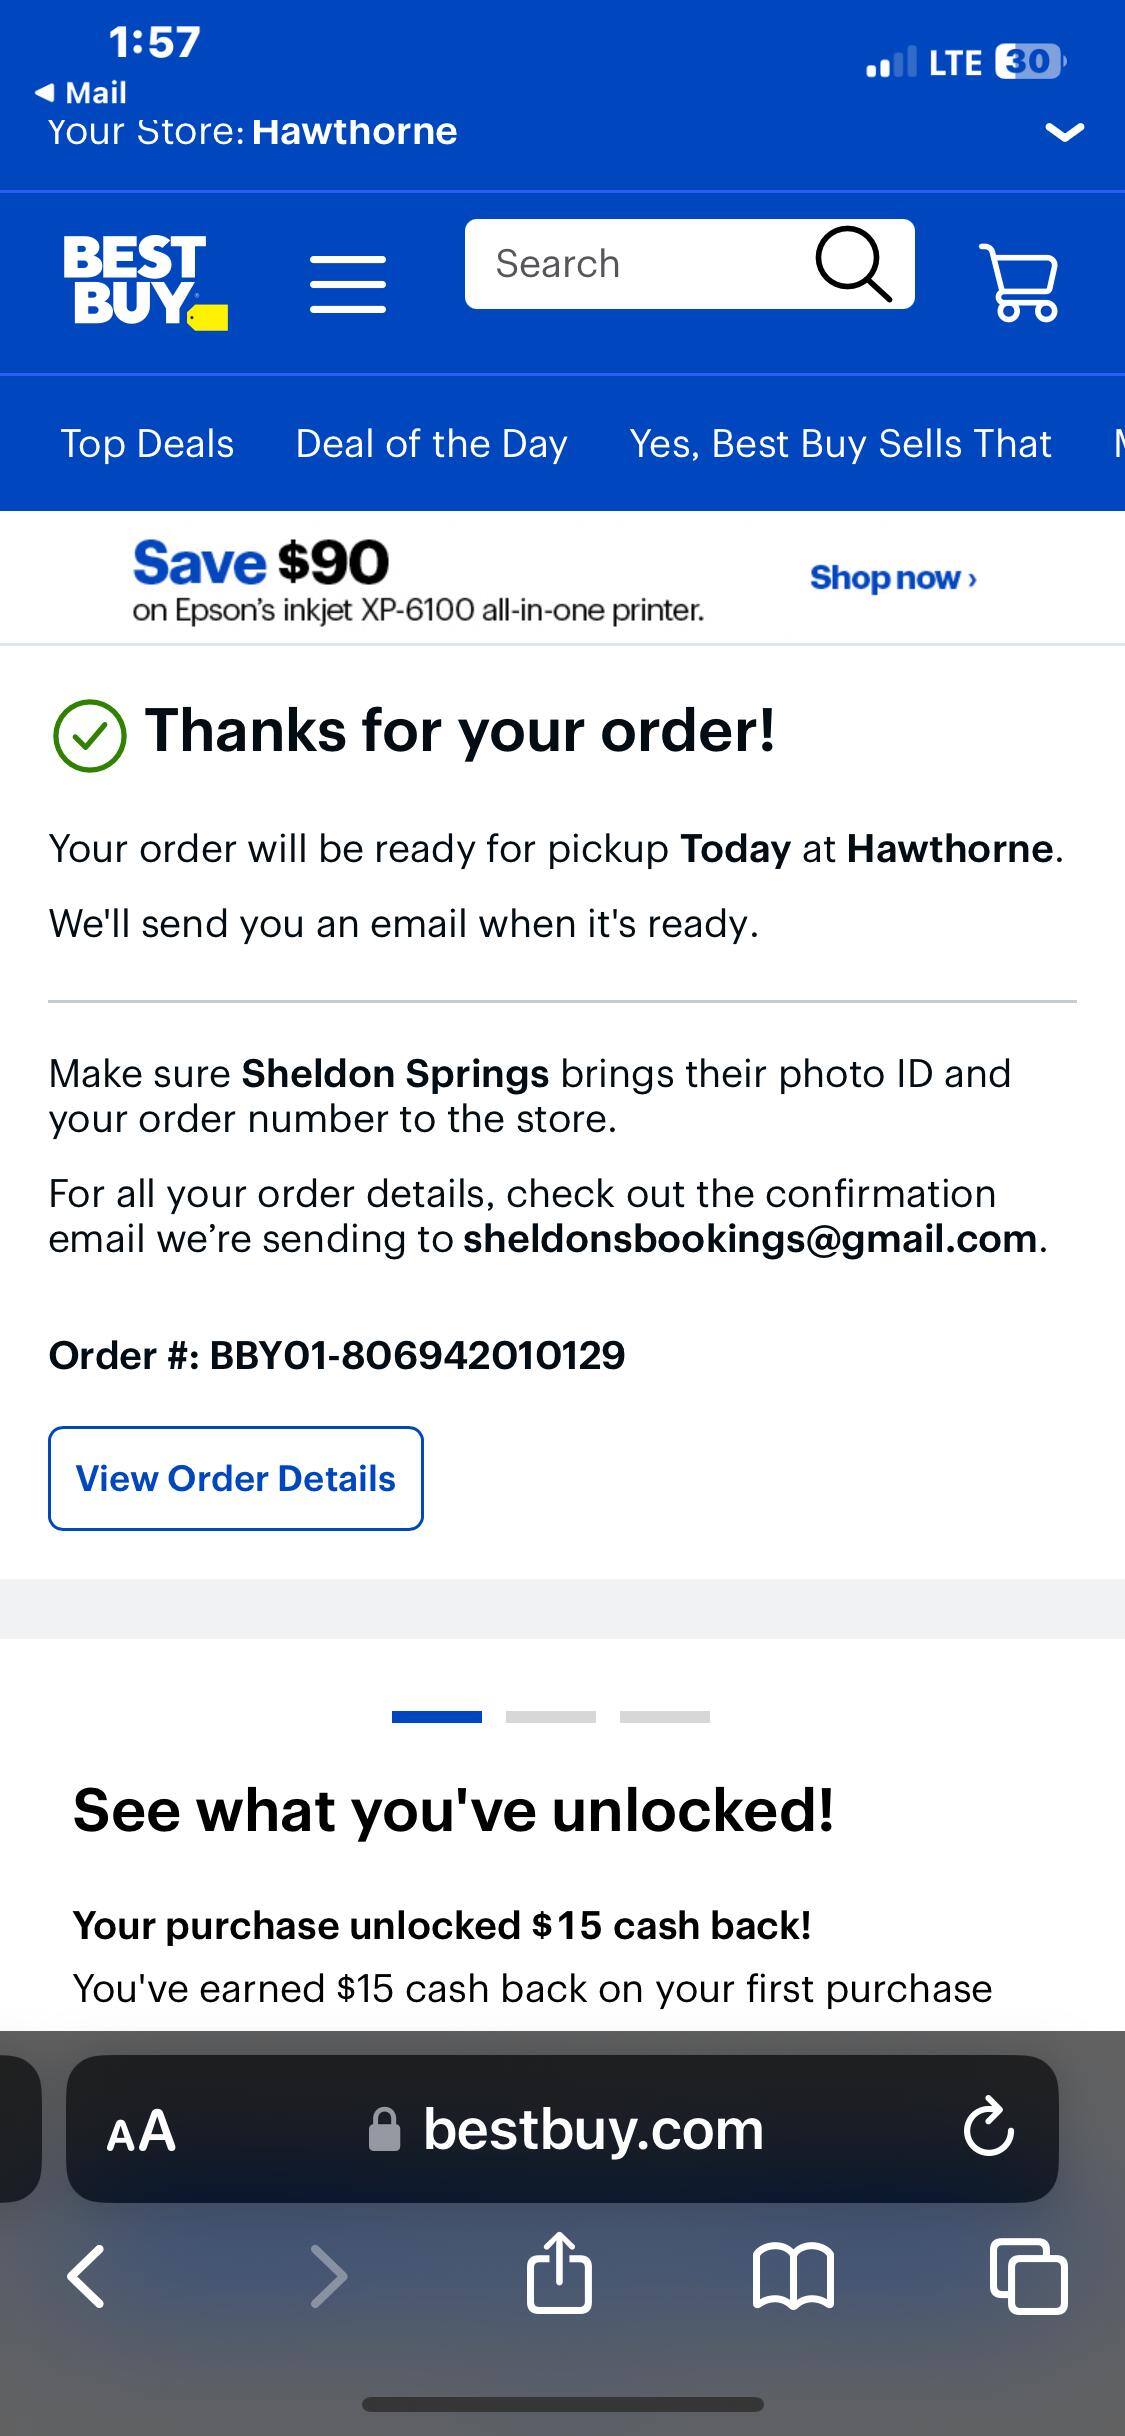Tap the shopping cart icon
Screen dimensions: 1125x2436
coord(1020,282)
